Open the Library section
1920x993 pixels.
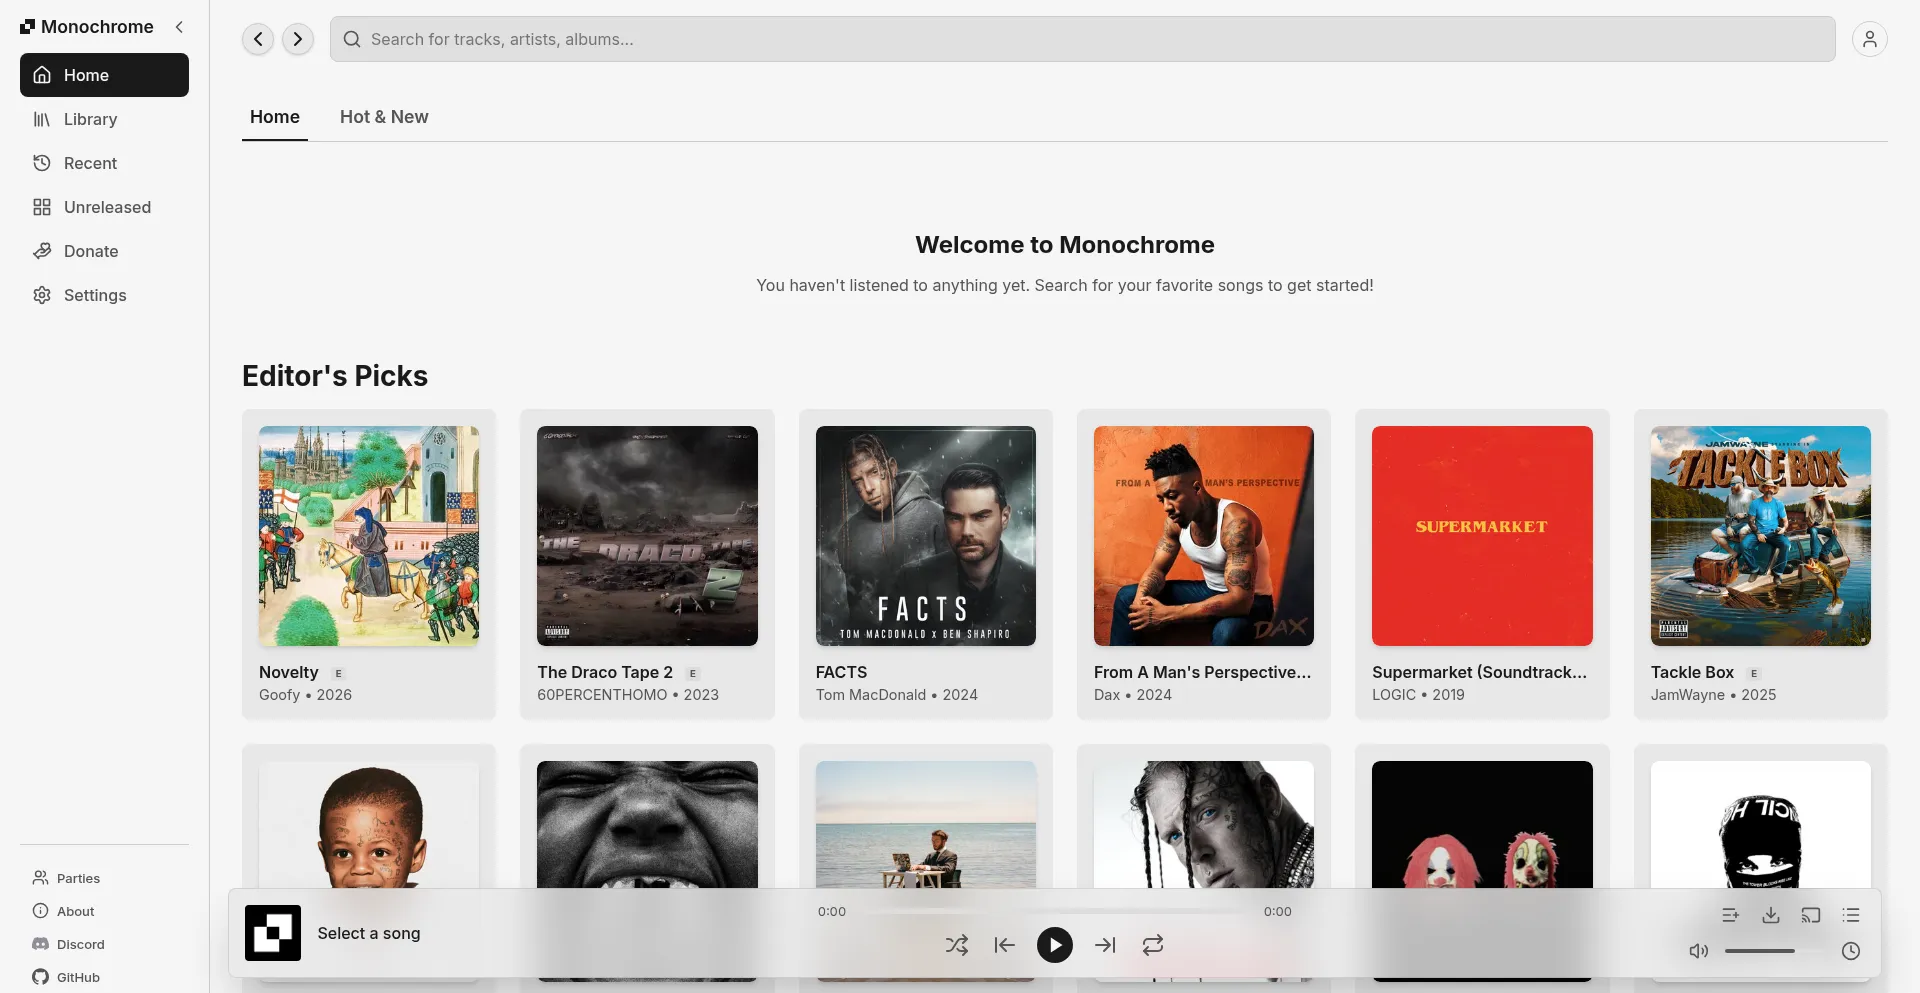pyautogui.click(x=104, y=119)
